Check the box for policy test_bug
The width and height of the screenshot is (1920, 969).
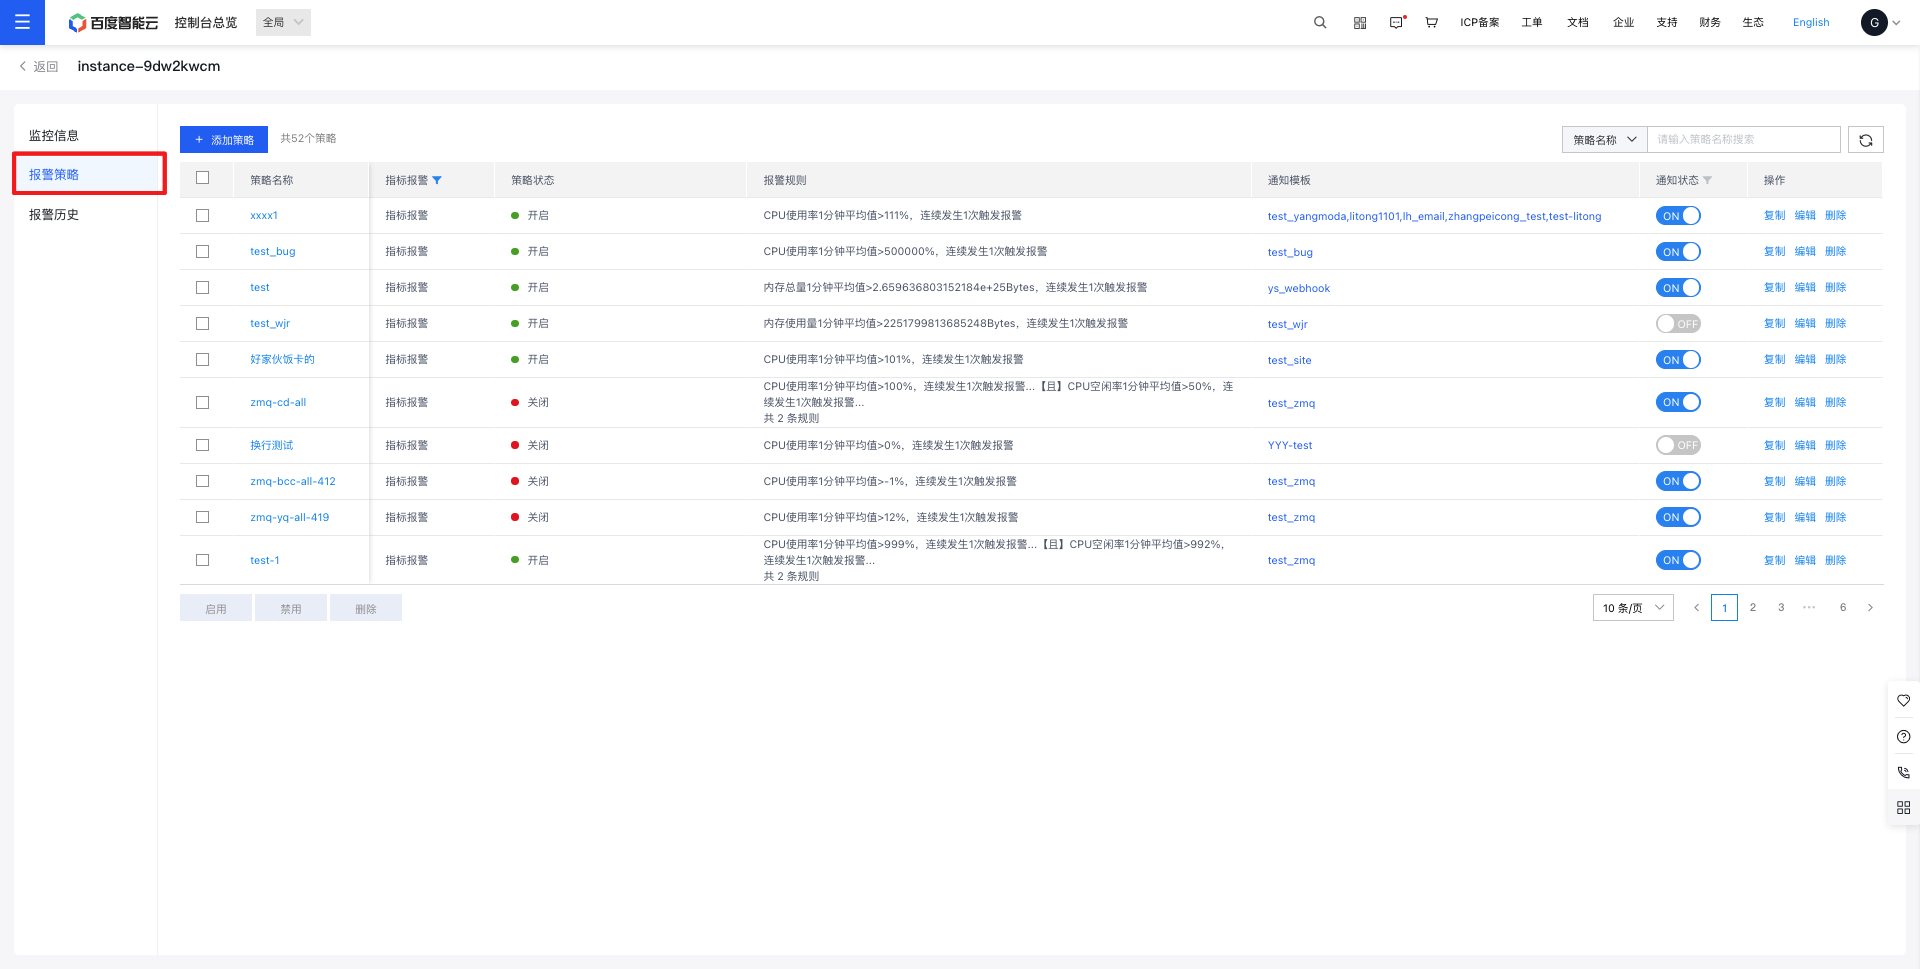click(x=203, y=252)
